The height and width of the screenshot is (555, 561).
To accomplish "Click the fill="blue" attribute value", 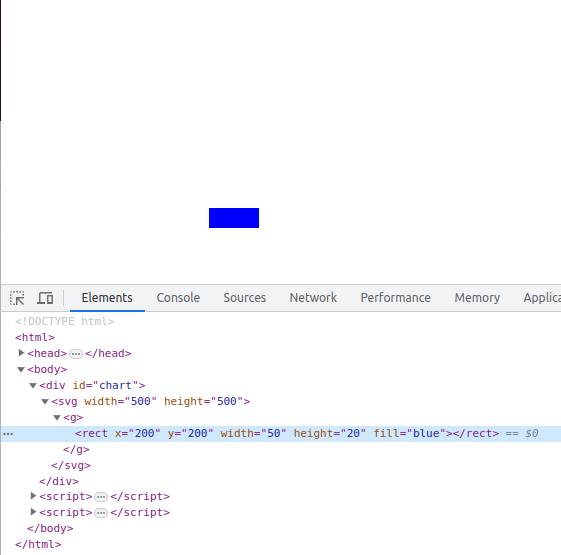I will [x=426, y=434].
